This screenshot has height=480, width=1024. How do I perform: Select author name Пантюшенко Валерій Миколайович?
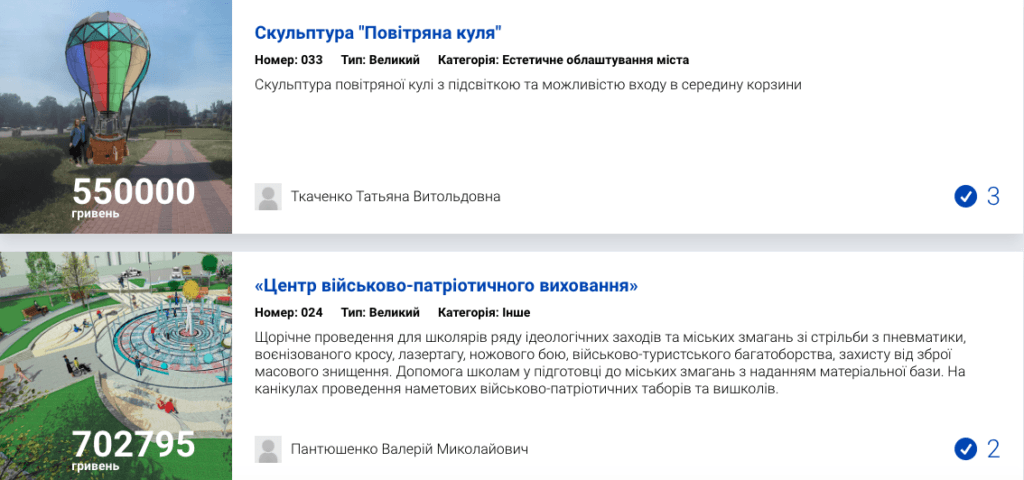[x=408, y=449]
